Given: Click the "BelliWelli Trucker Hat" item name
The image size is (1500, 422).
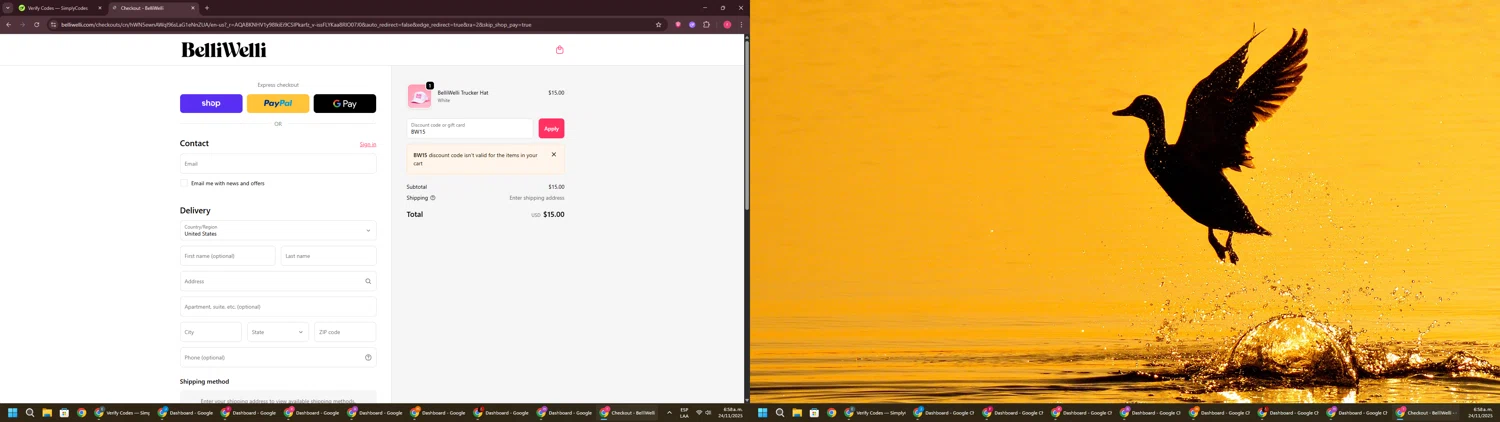Looking at the screenshot, I should point(463,92).
